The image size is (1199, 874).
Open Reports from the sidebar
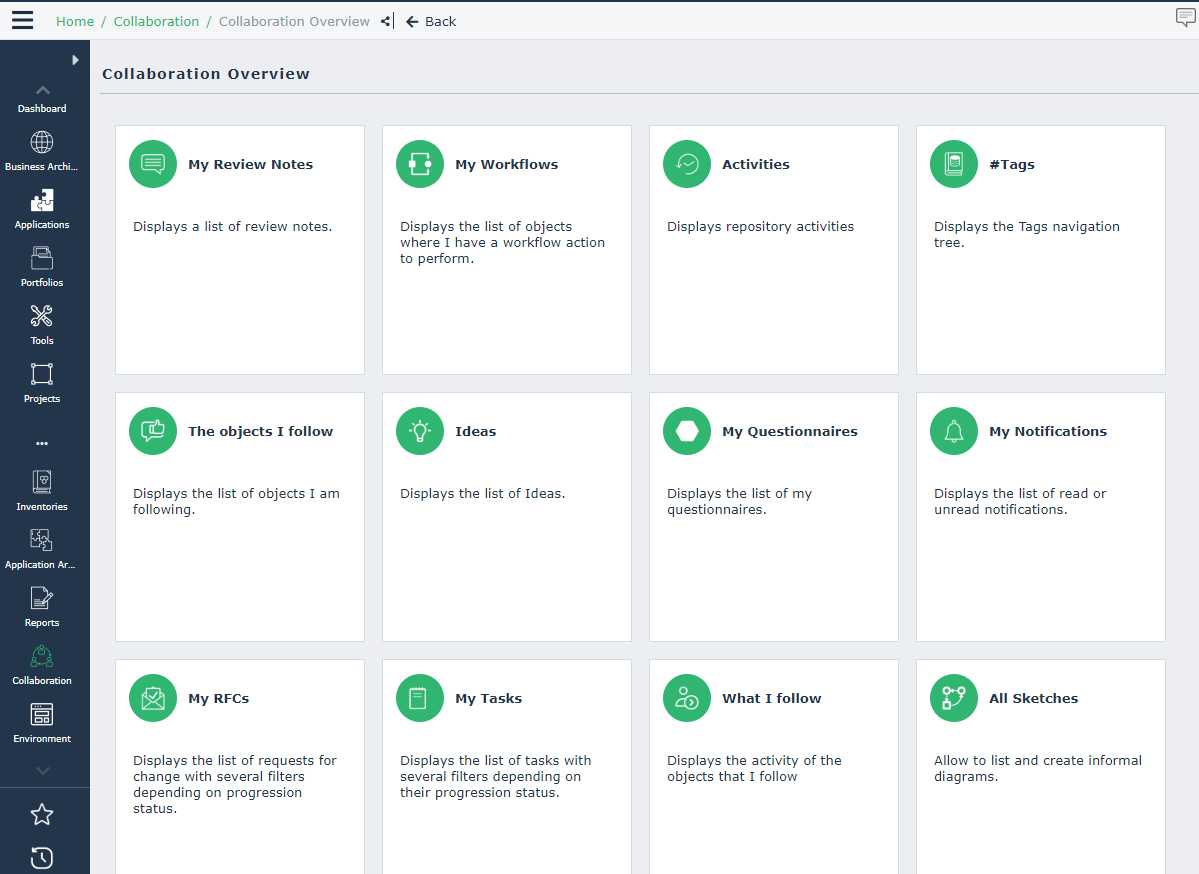click(42, 607)
